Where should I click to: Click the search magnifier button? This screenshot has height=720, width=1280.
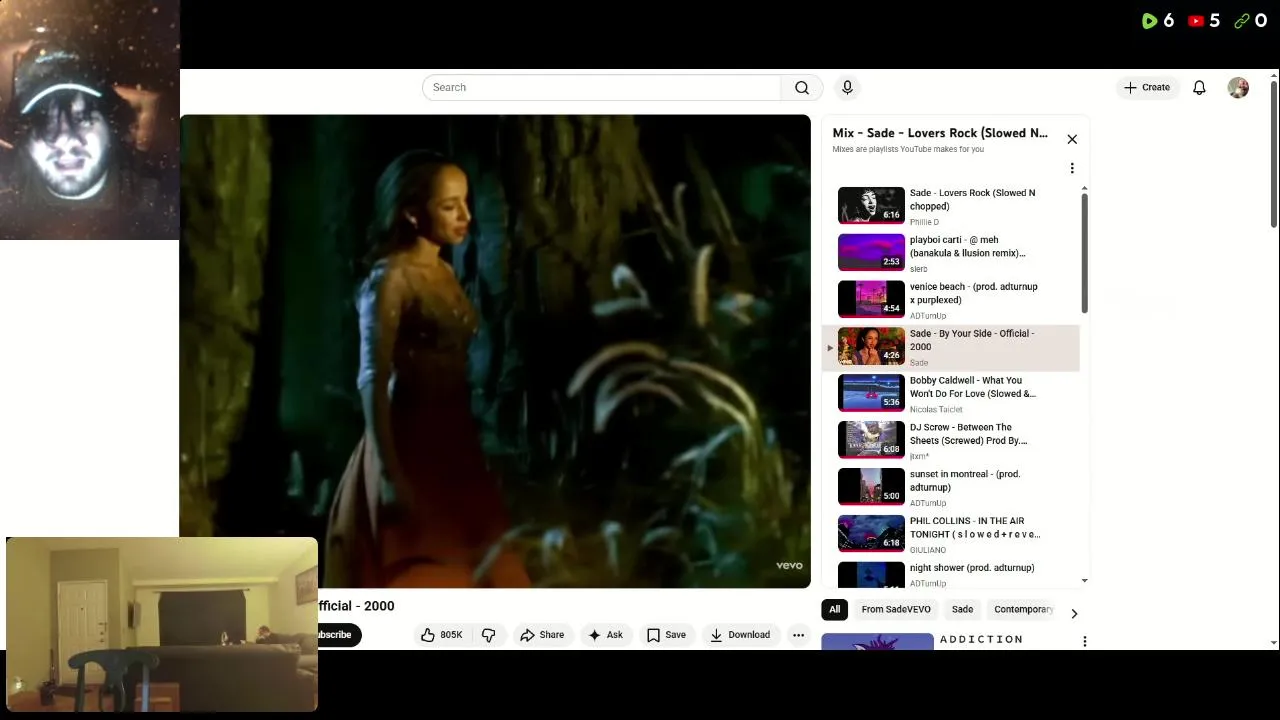[x=802, y=88]
